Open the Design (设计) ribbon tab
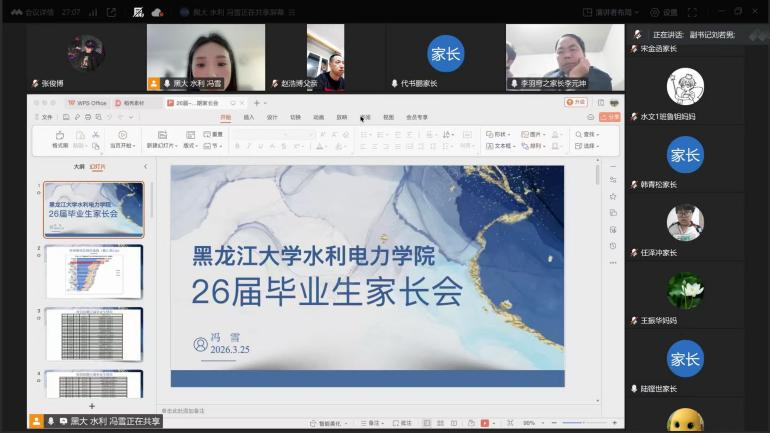The width and height of the screenshot is (770, 433). pos(272,117)
